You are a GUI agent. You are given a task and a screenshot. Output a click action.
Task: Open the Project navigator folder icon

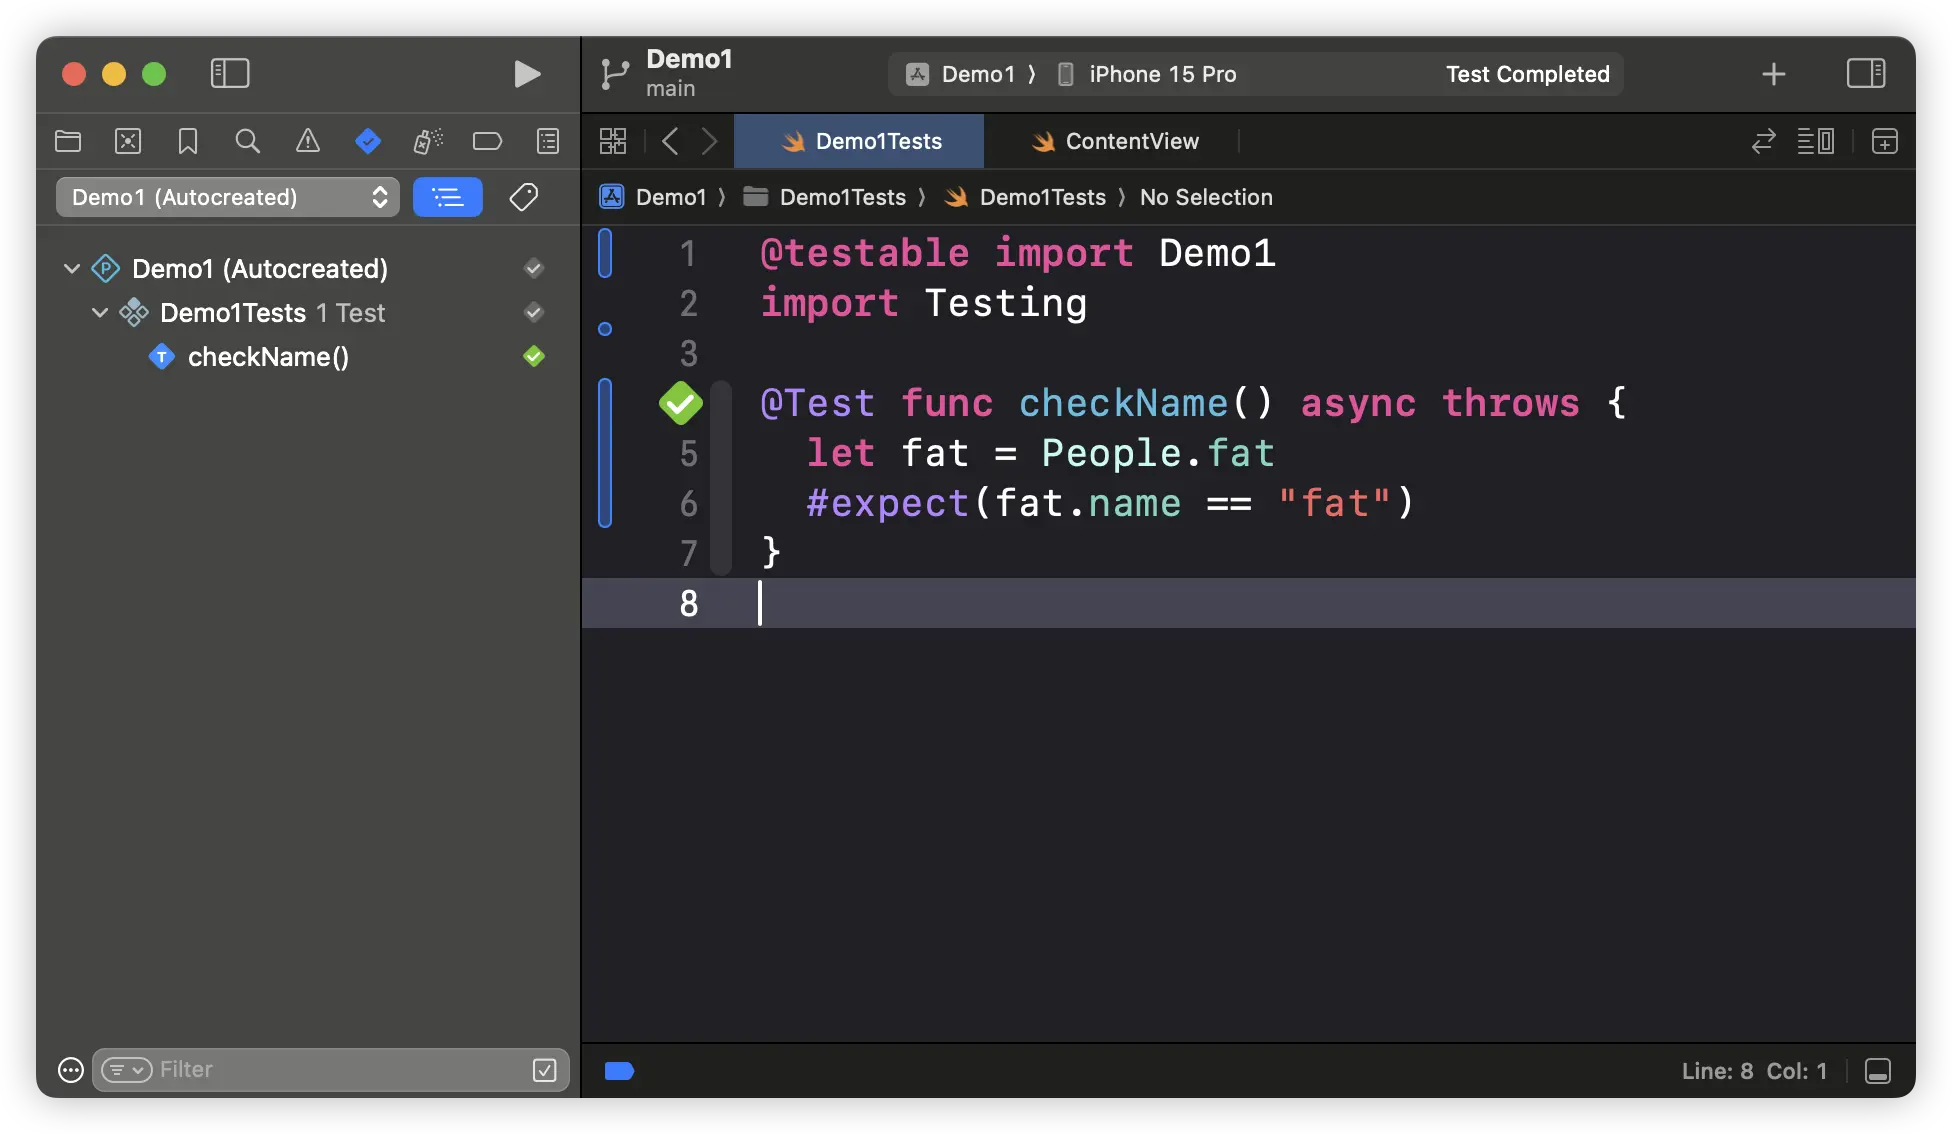click(x=68, y=141)
